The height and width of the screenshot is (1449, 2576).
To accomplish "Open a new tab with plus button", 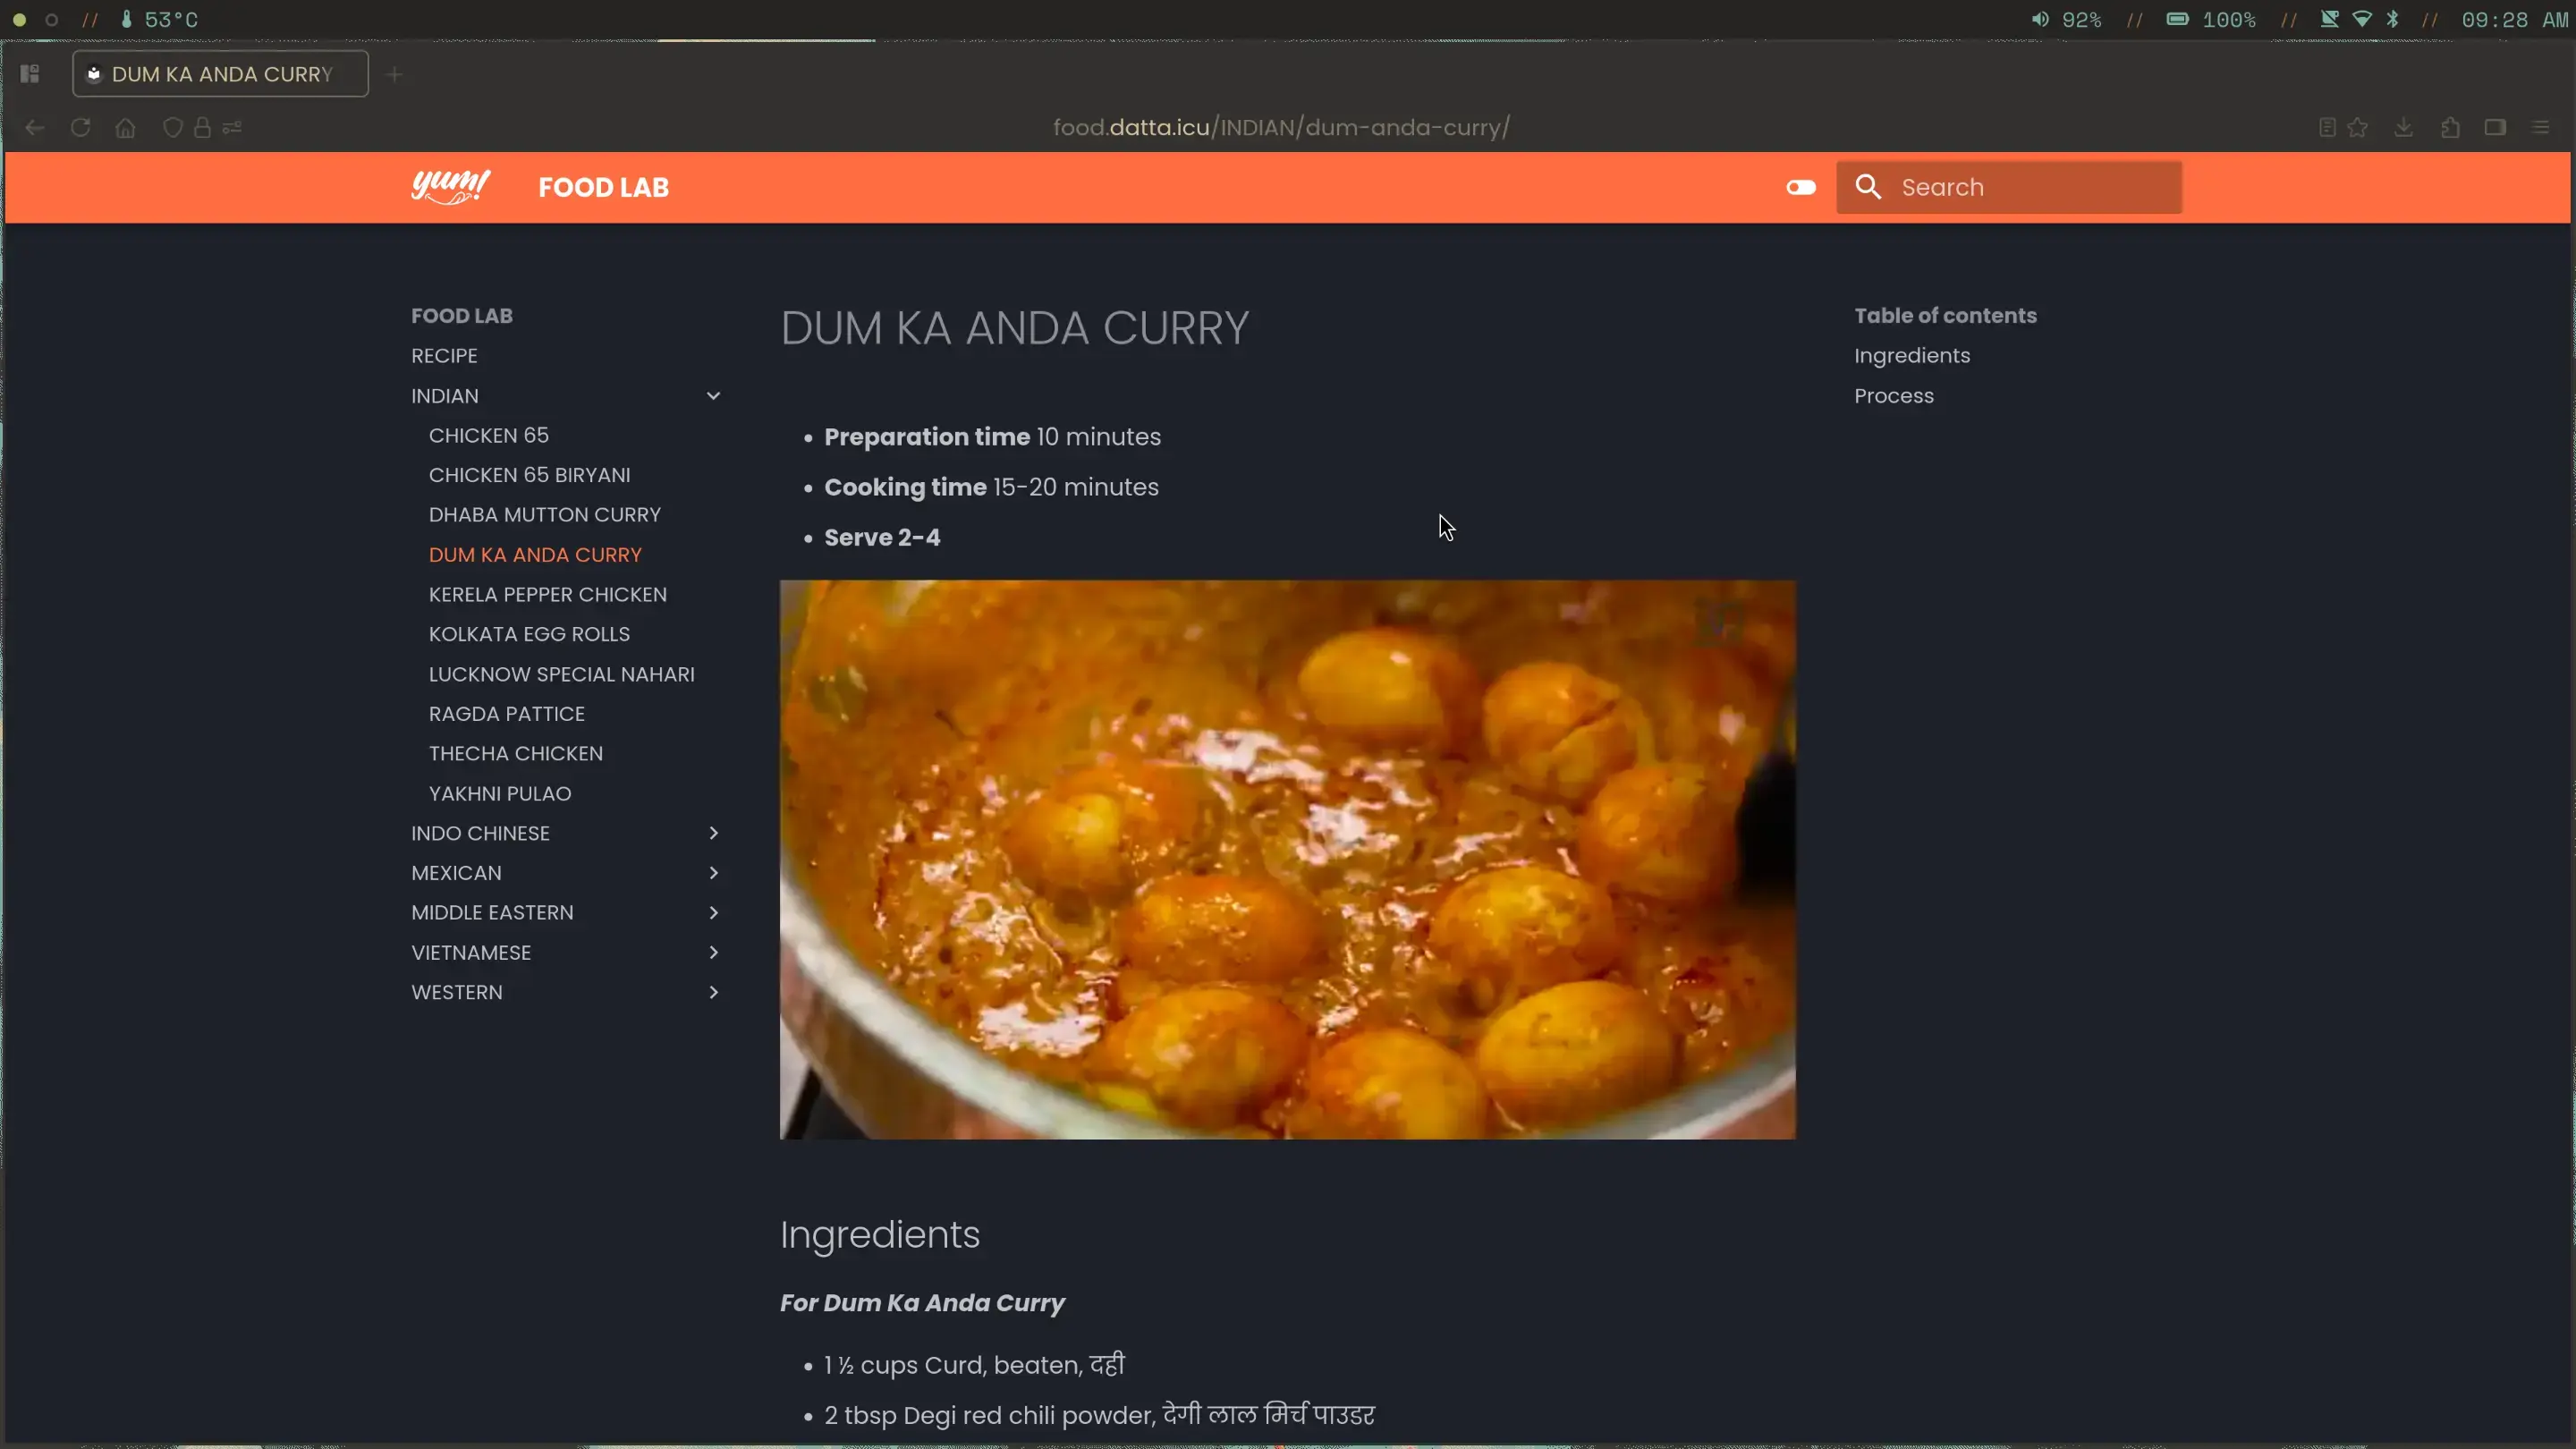I will (x=395, y=74).
